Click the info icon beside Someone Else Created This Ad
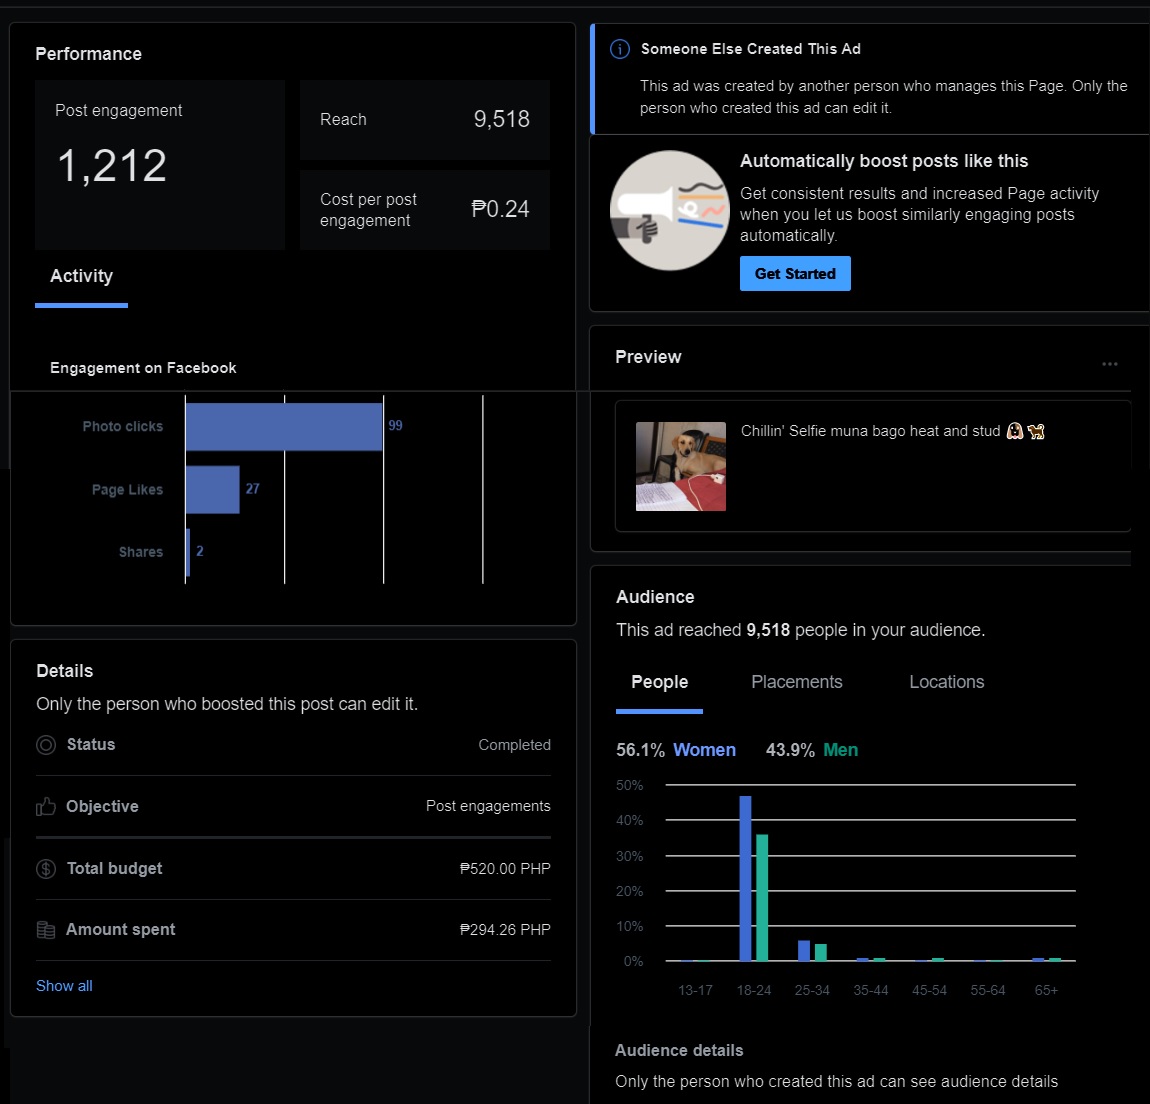The image size is (1150, 1104). coord(620,49)
